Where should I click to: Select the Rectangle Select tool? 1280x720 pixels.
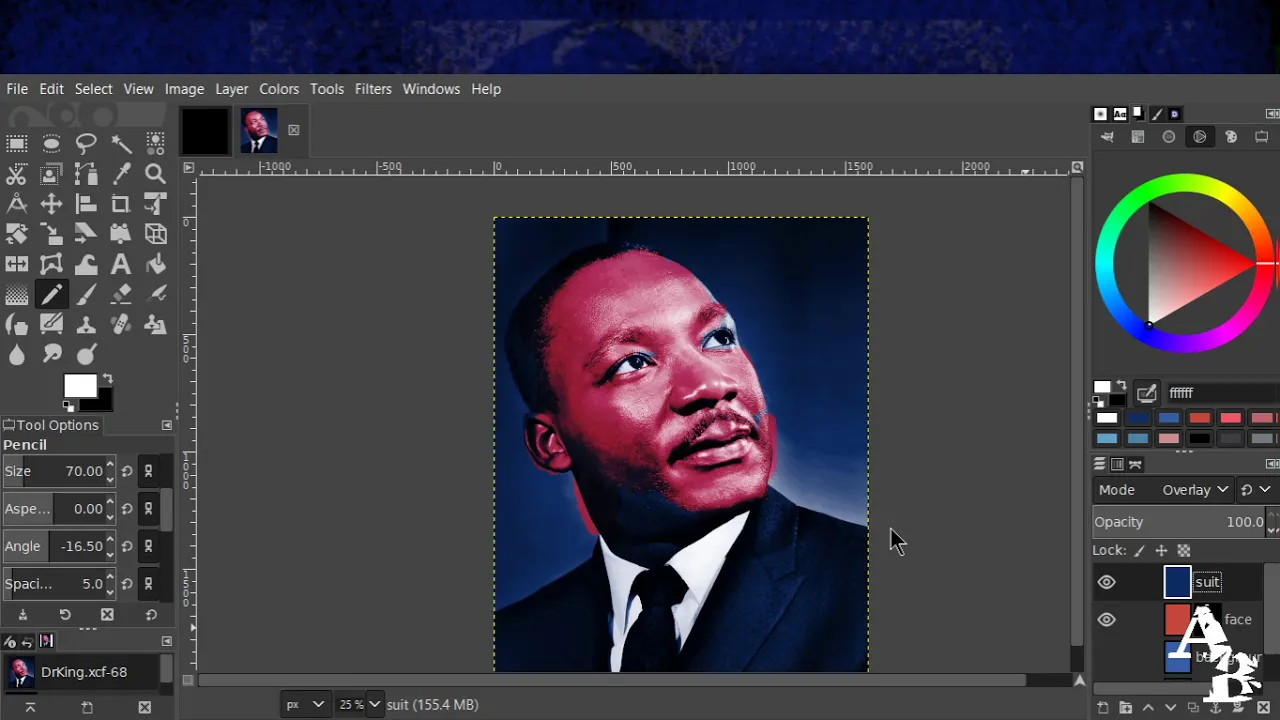click(x=17, y=144)
